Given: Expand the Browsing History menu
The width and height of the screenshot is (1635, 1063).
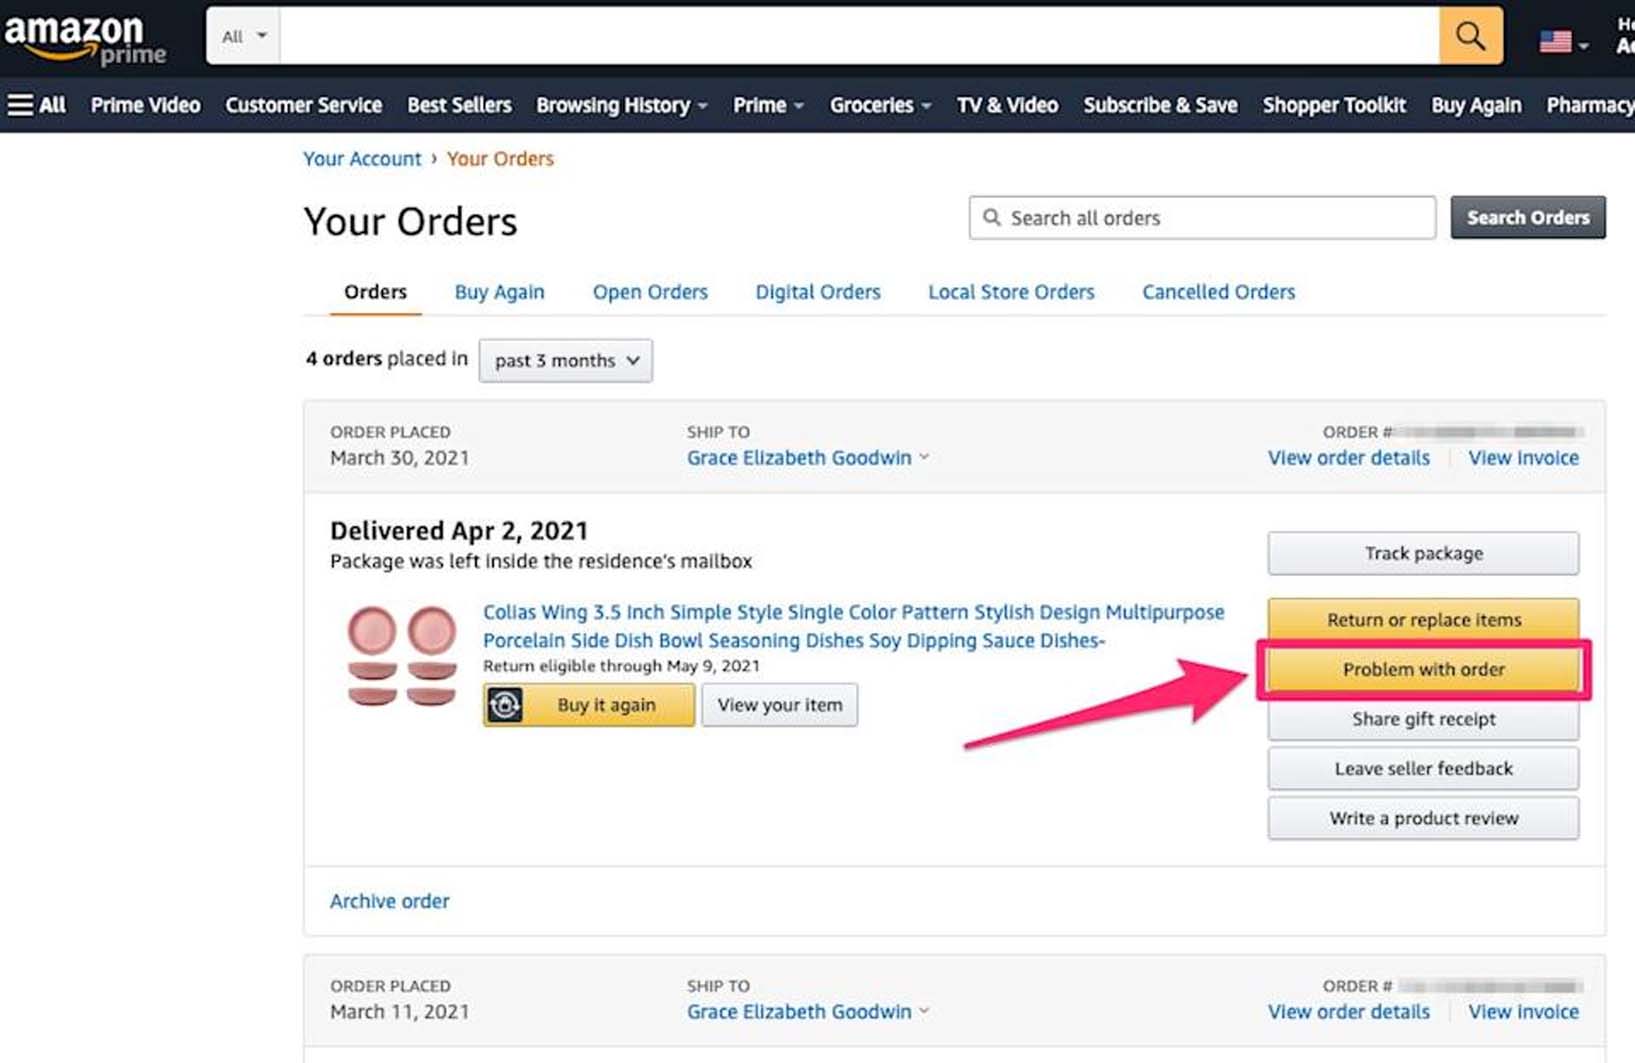Looking at the screenshot, I should click(621, 105).
